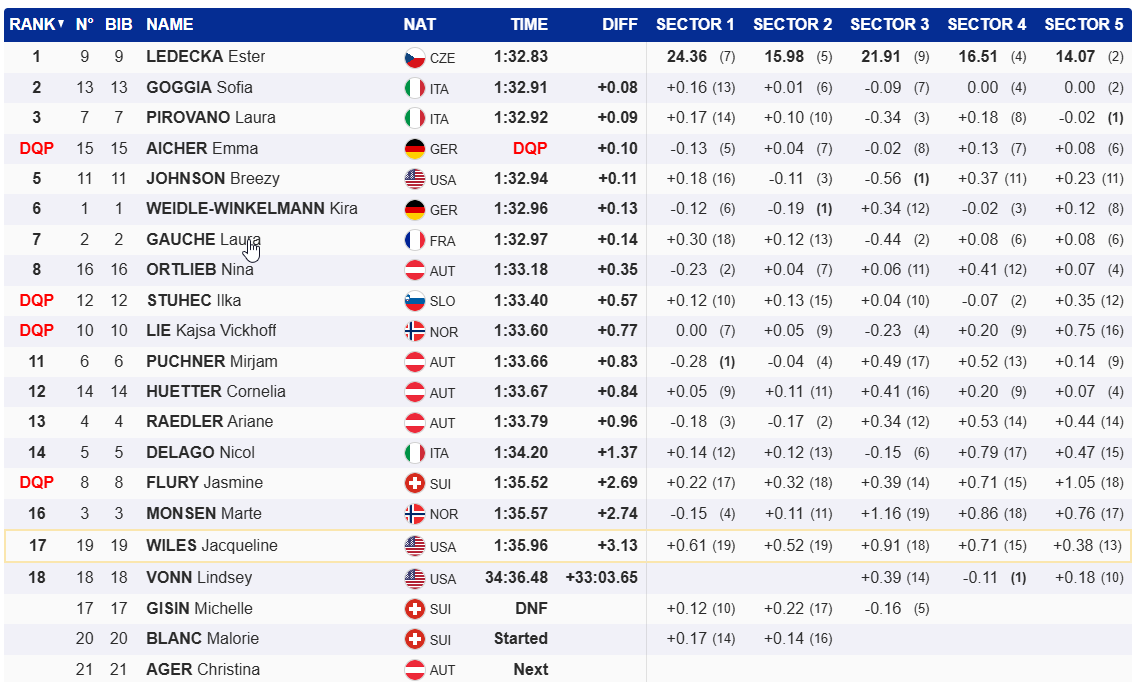This screenshot has width=1138, height=682.
Task: Click the SECTOR 3 column header
Action: point(889,24)
